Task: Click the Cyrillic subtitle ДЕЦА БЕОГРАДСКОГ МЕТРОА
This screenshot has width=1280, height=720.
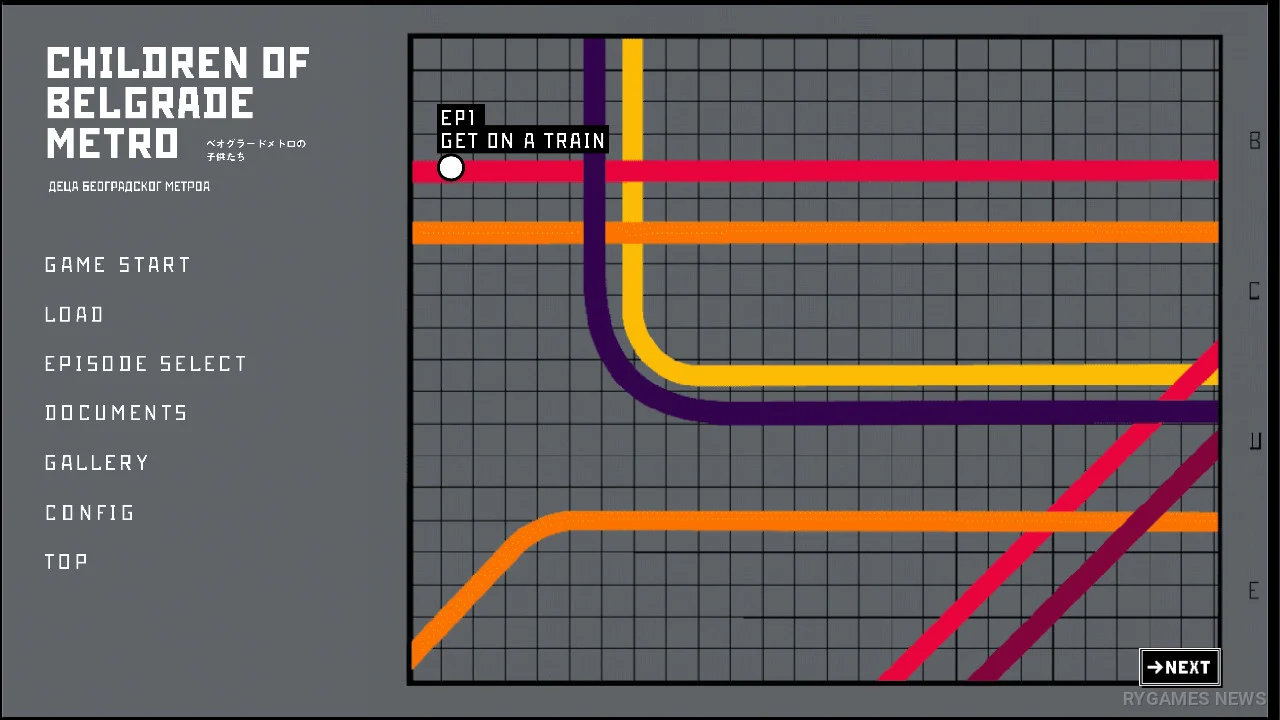Action: [129, 187]
